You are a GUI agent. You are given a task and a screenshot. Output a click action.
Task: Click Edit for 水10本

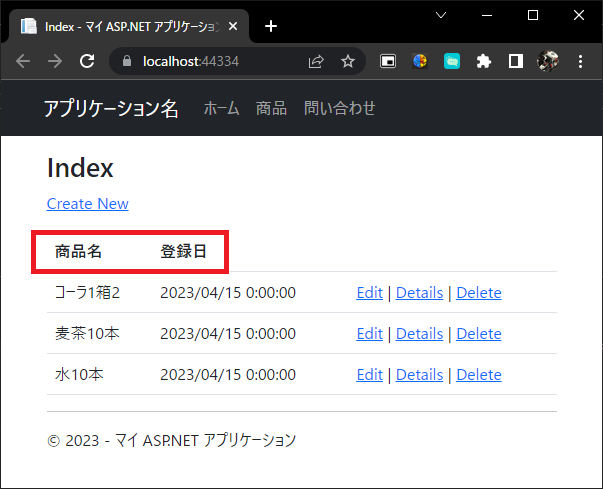click(x=370, y=375)
